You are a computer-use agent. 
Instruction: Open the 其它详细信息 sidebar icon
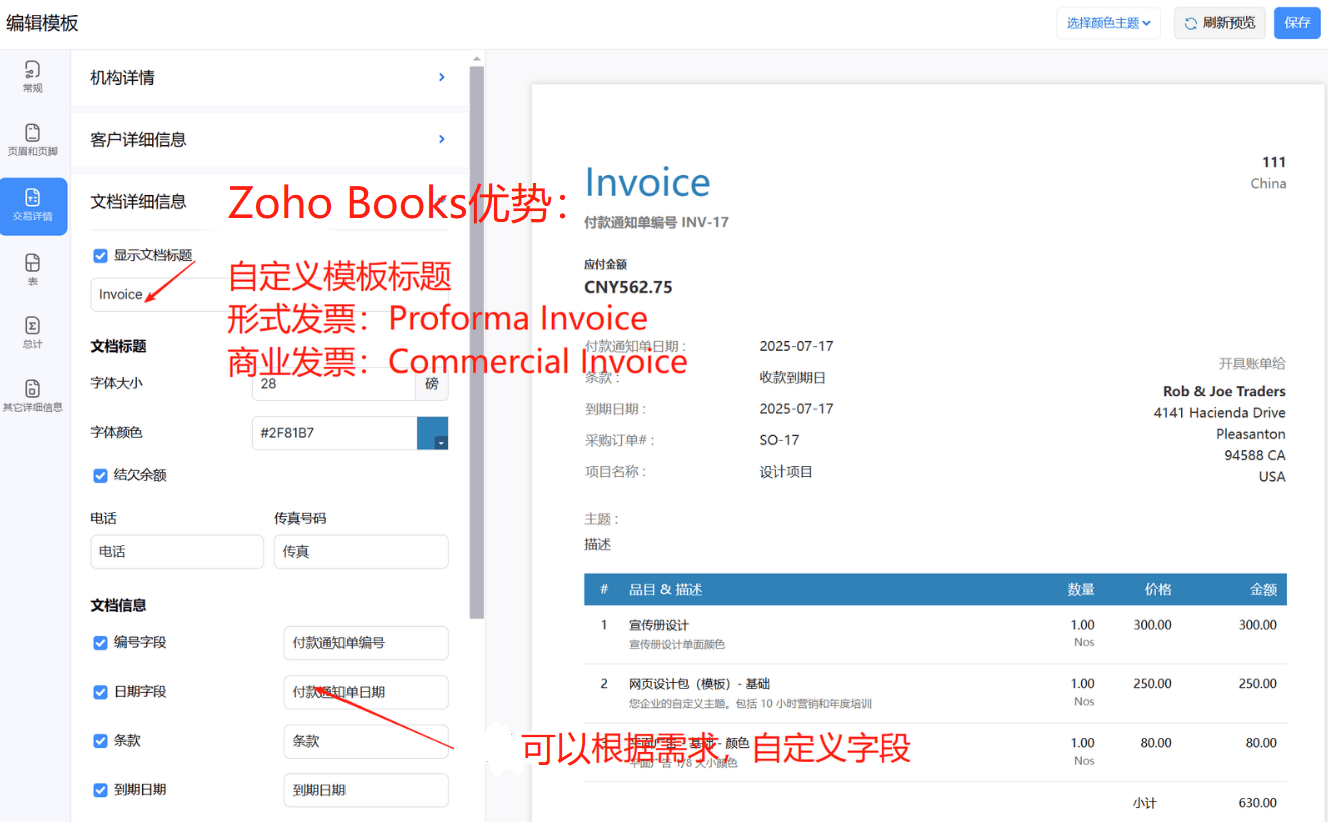click(x=33, y=396)
